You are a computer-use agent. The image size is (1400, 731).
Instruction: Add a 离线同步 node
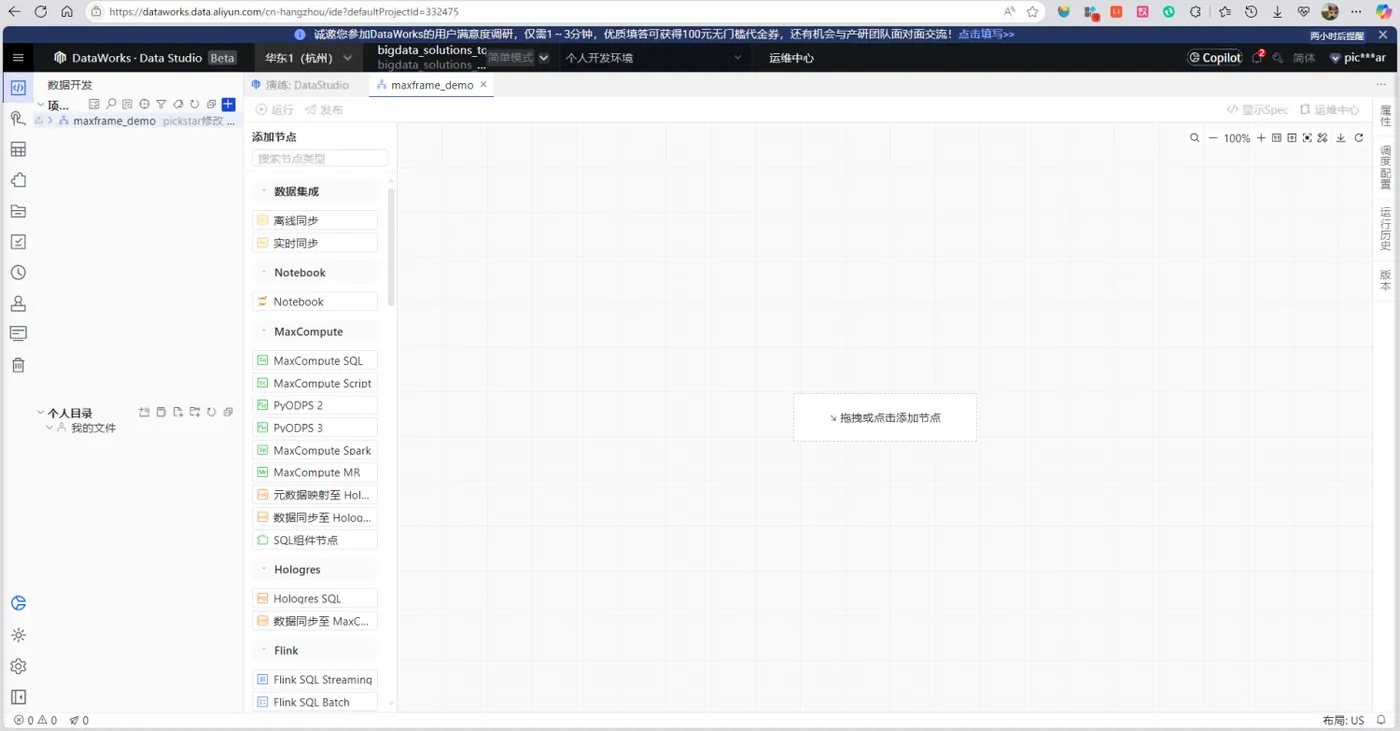click(315, 220)
